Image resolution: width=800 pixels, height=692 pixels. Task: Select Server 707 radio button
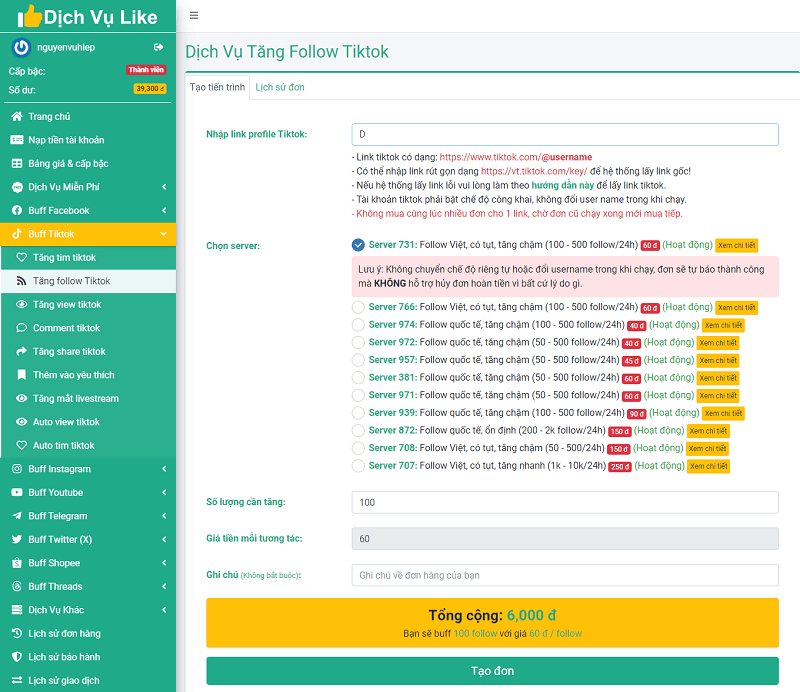358,465
